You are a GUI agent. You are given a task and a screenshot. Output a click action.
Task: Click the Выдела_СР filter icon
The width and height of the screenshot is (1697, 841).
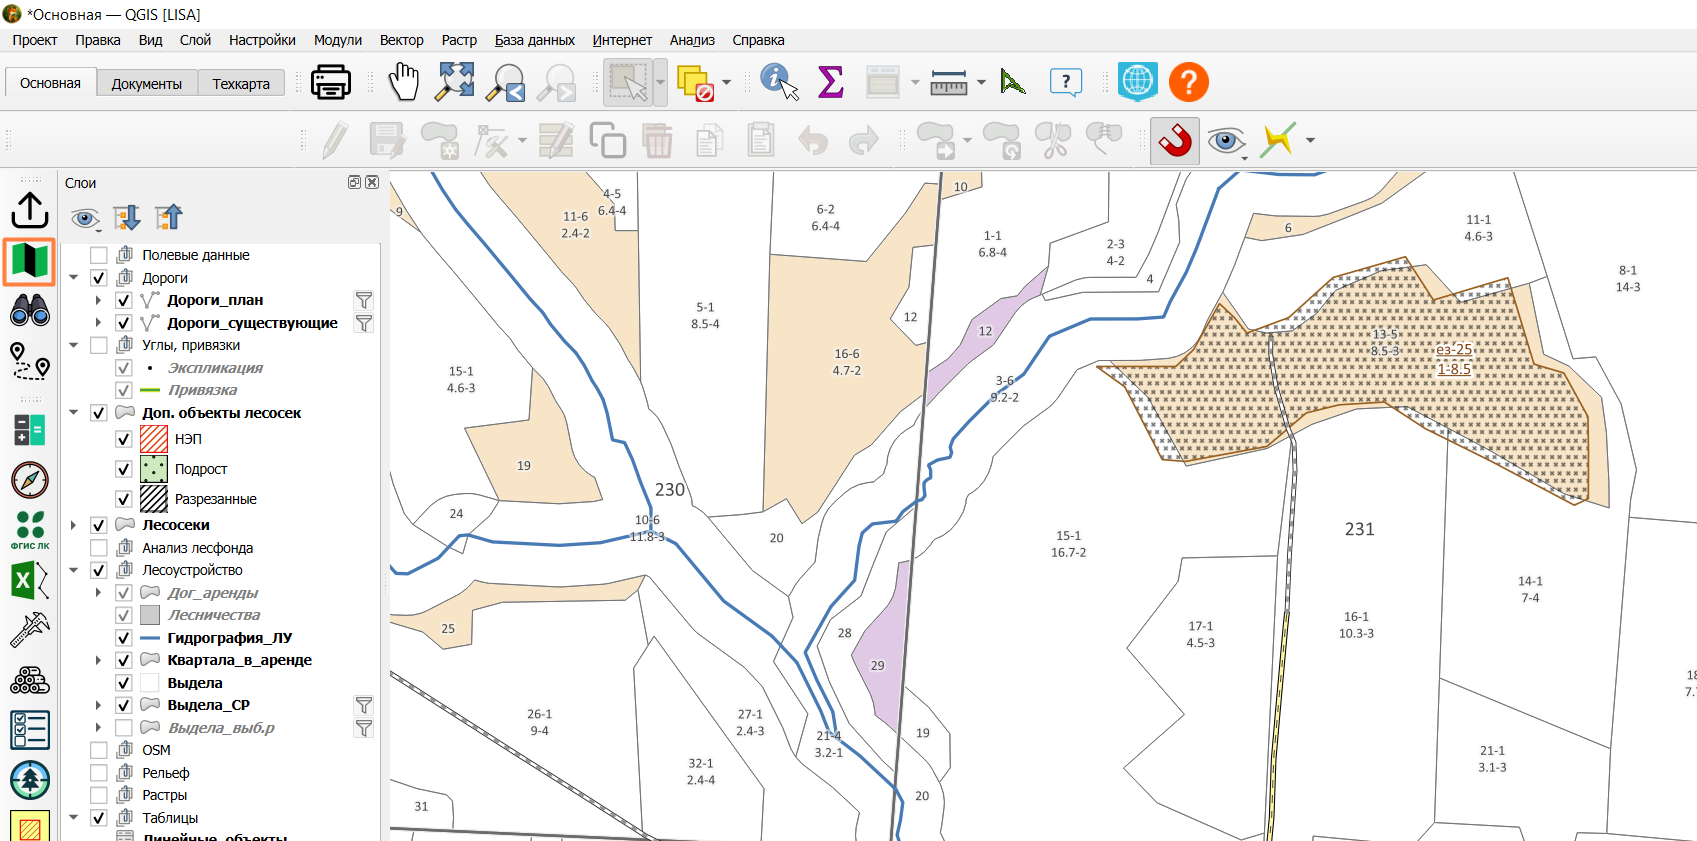[364, 705]
